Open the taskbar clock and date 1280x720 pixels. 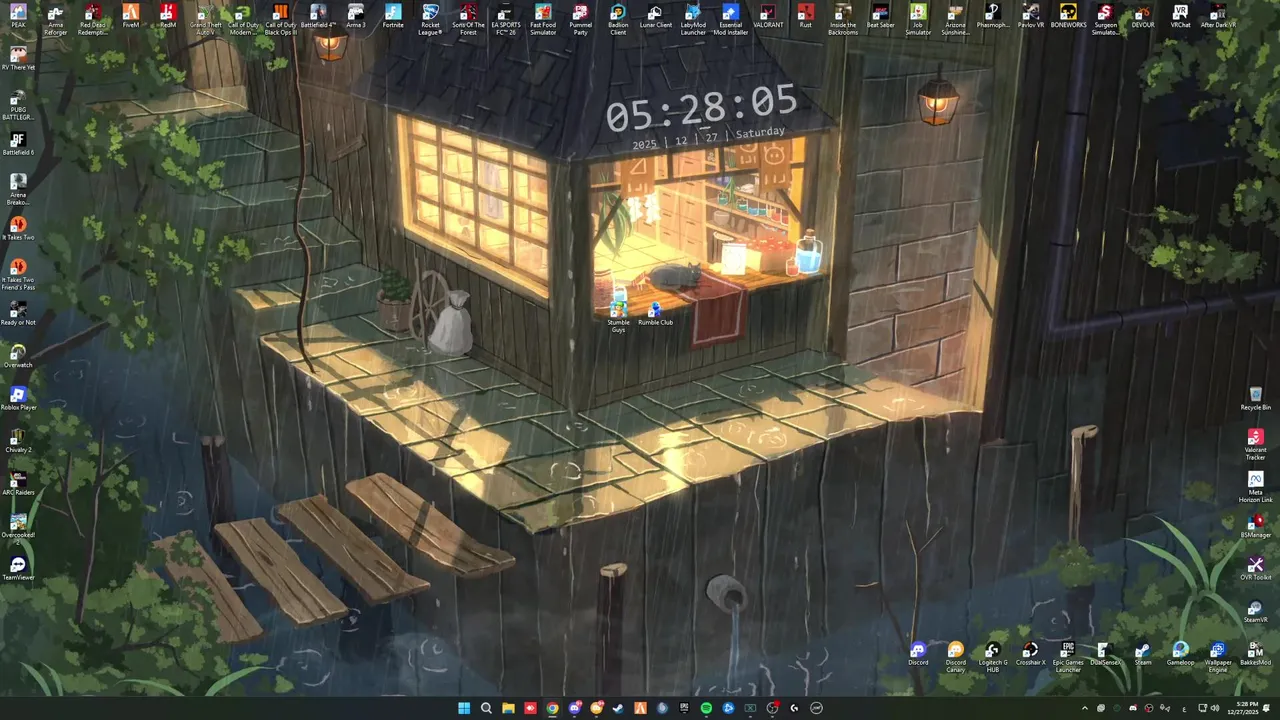[1243, 708]
